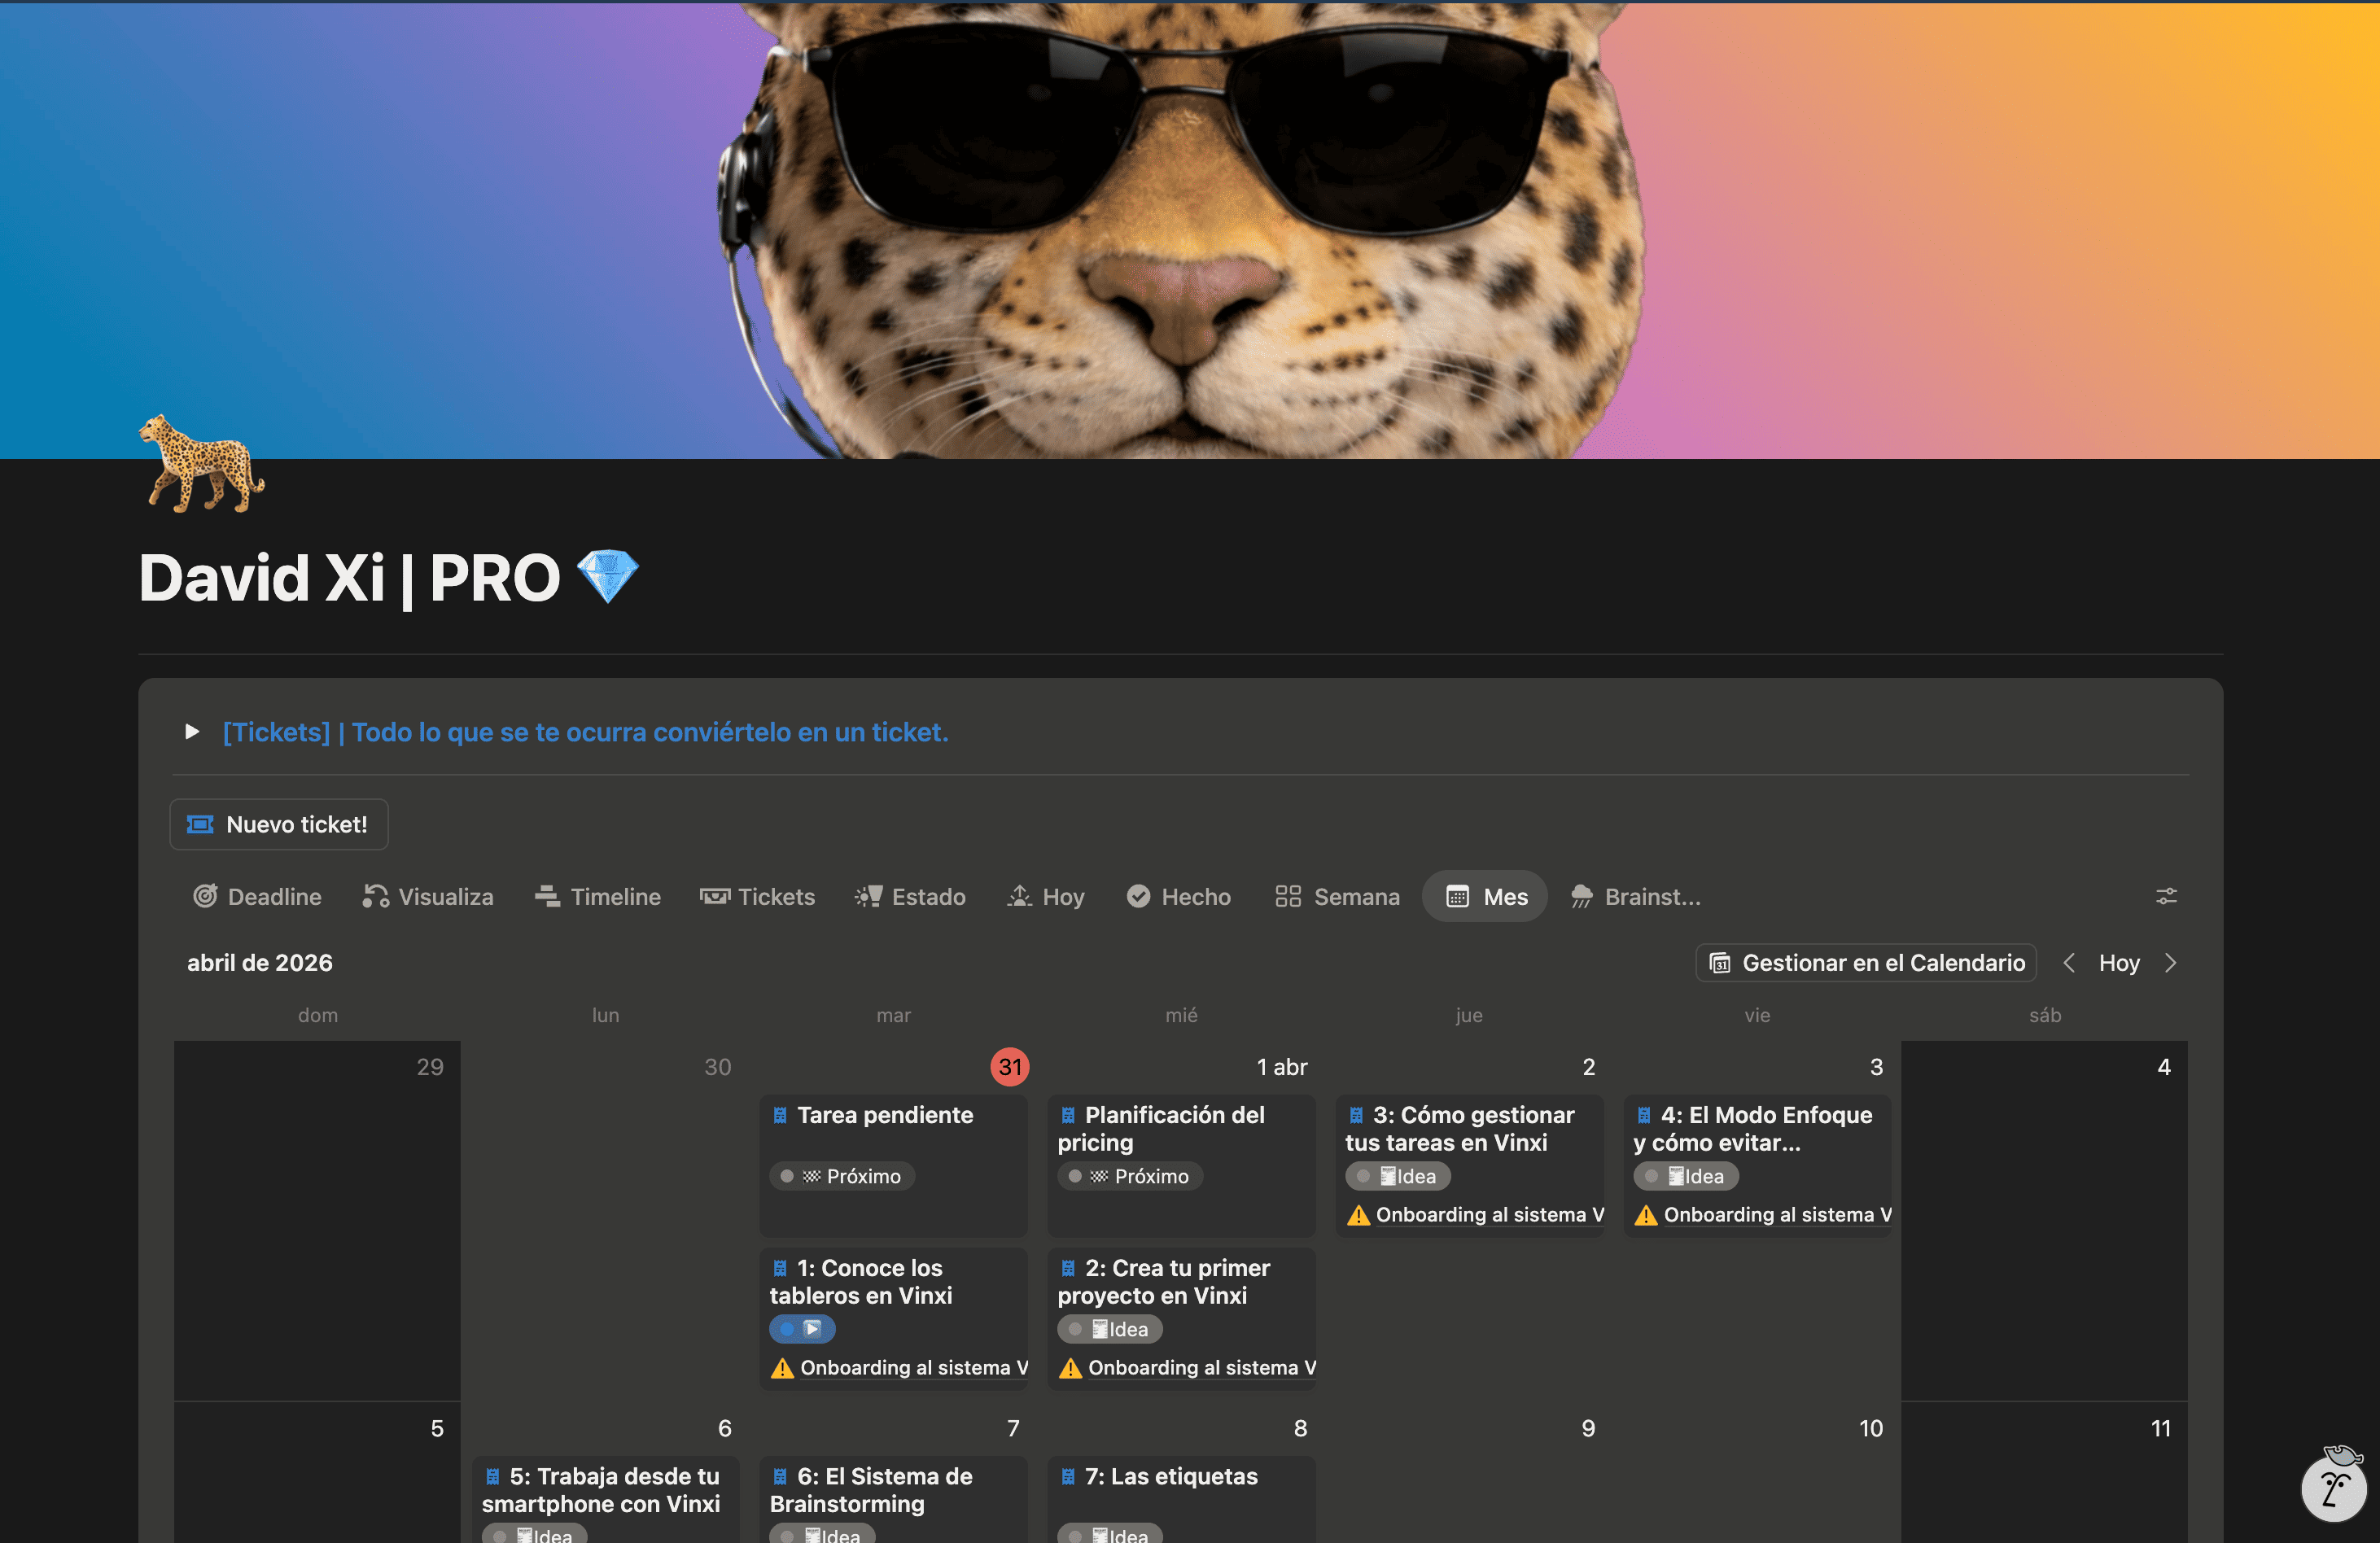Click the page icon beside 3: Cómo gestionar
The height and width of the screenshot is (1543, 2380).
(1356, 1115)
